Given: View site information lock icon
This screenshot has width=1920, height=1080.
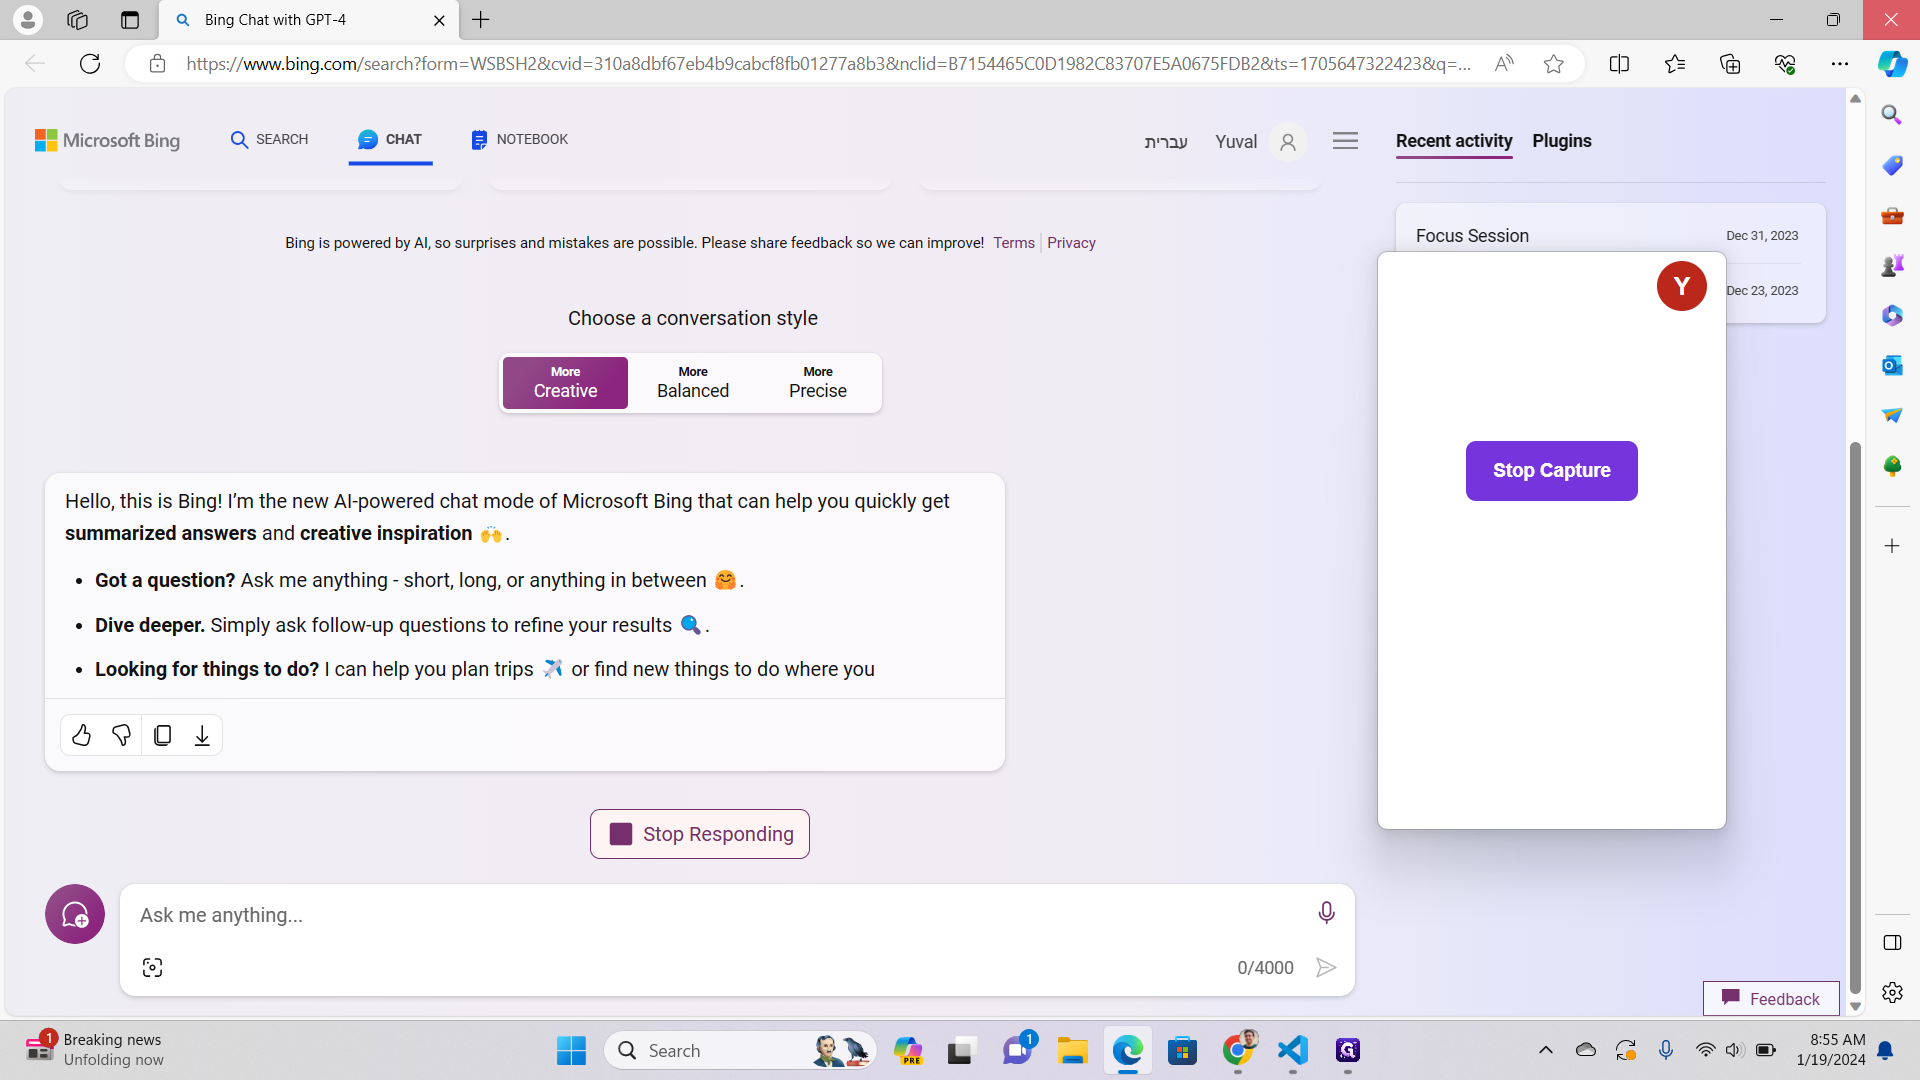Looking at the screenshot, I should coord(157,64).
